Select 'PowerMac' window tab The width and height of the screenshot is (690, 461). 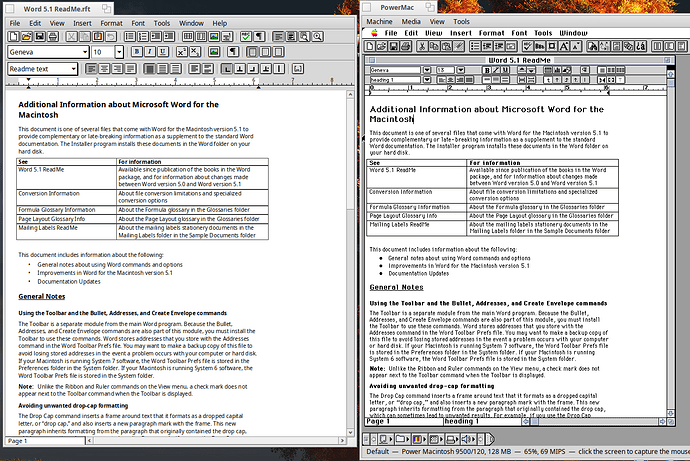coord(397,7)
